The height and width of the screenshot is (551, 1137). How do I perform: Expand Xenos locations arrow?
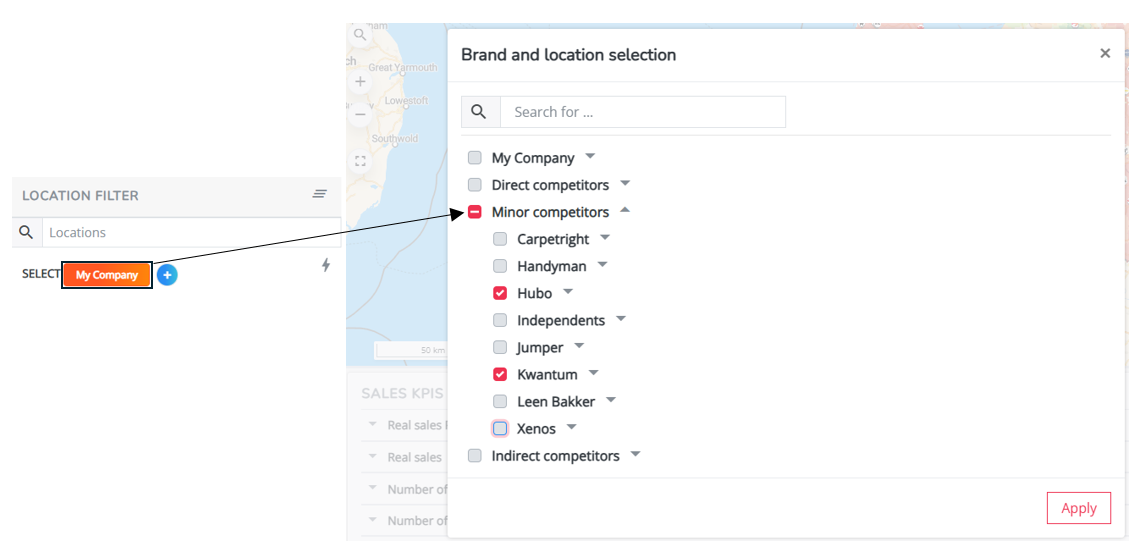tap(571, 427)
